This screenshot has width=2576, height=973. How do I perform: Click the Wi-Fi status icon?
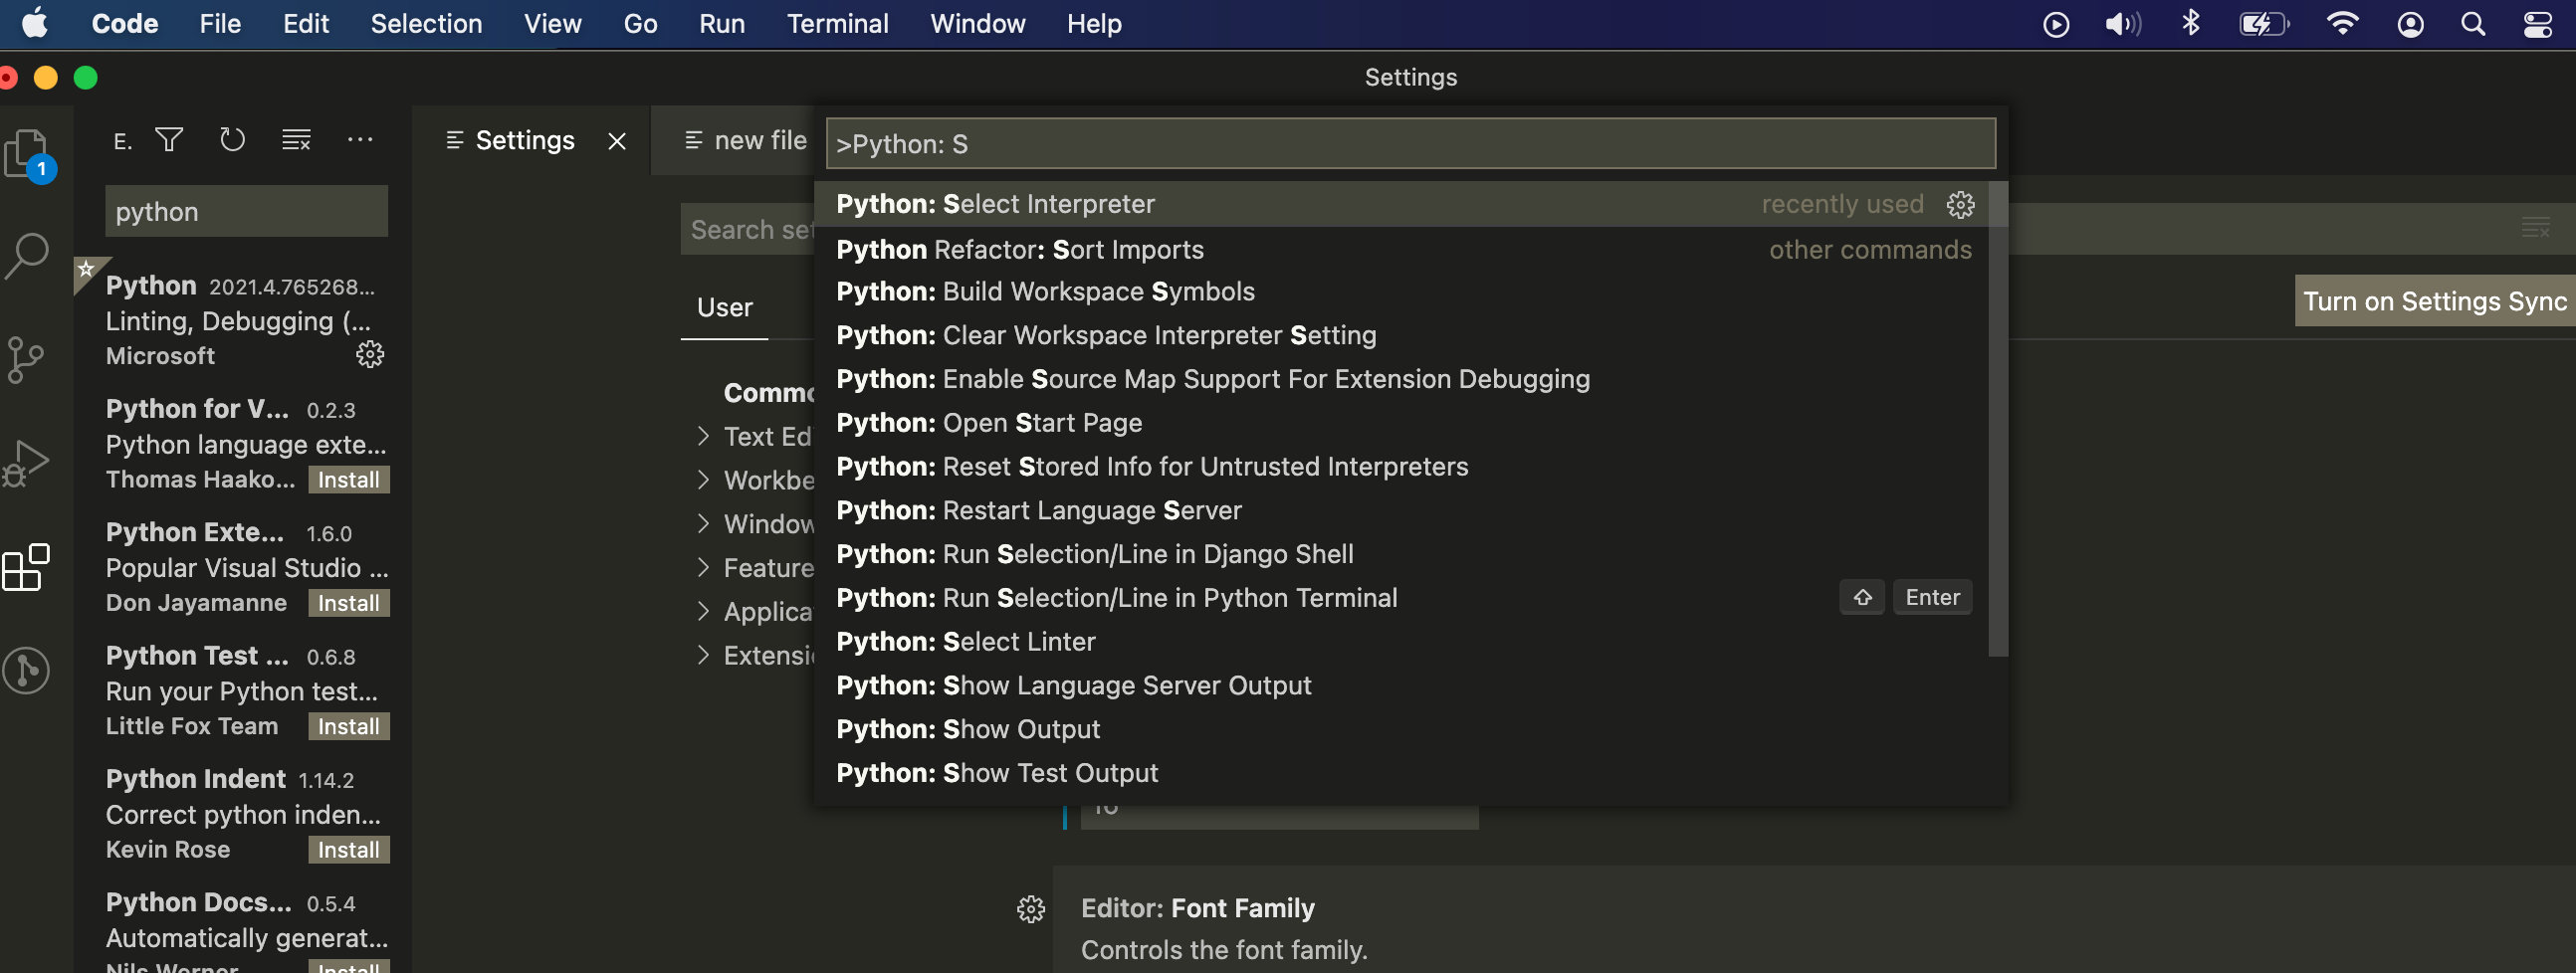(2343, 24)
